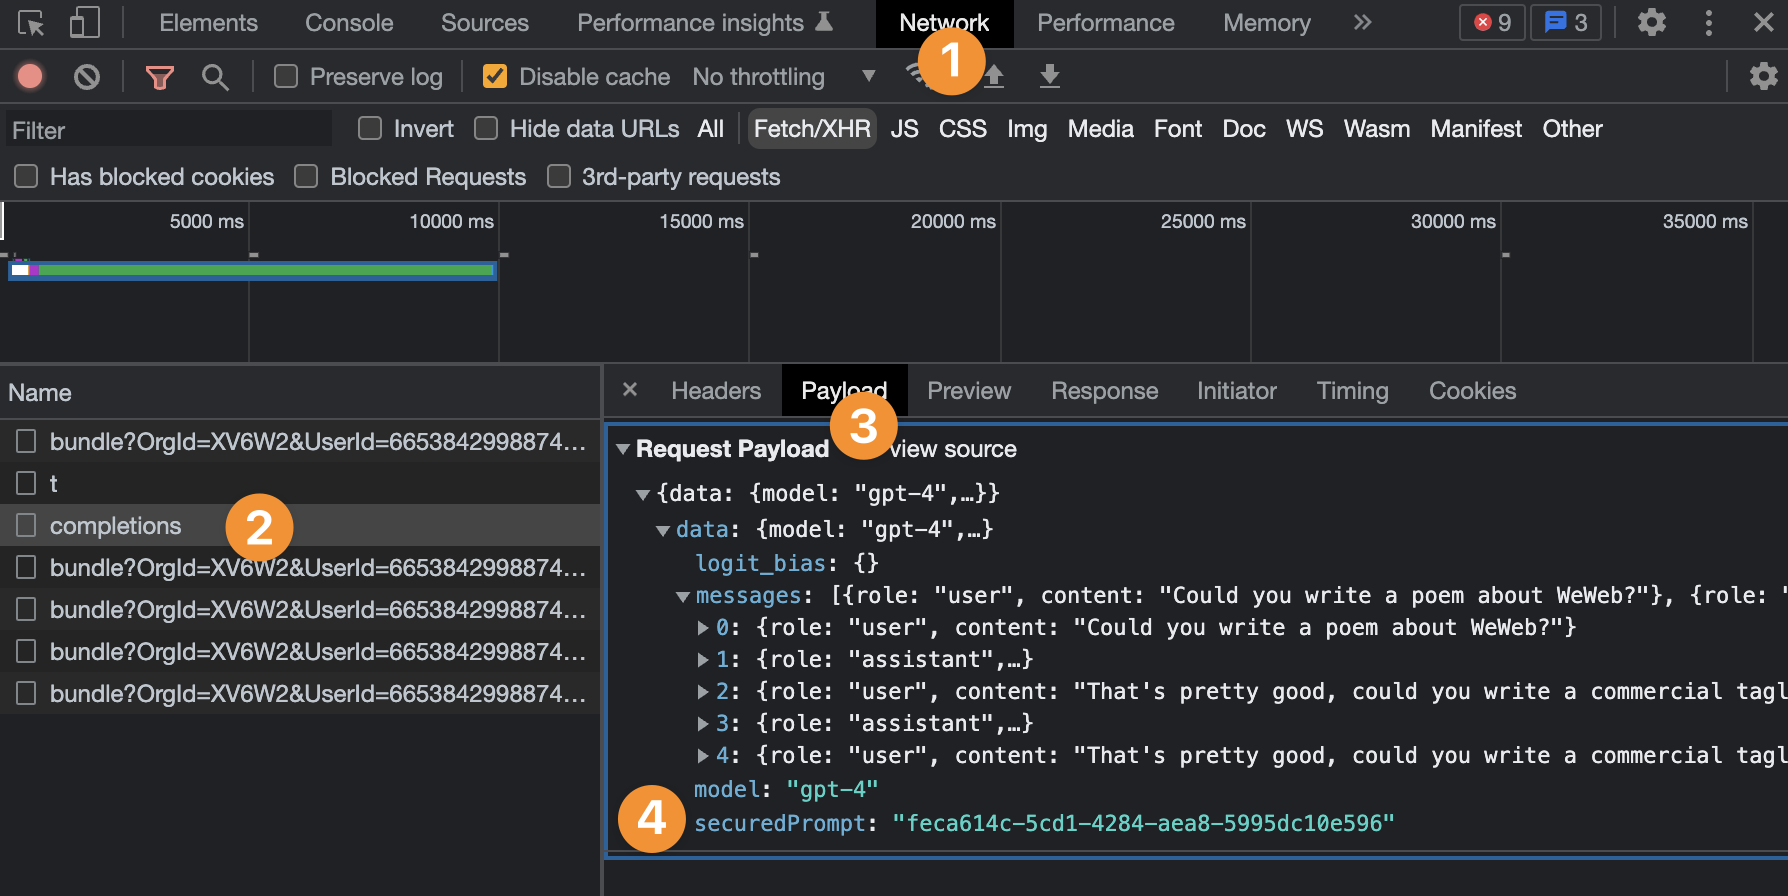Enable the Preserve log checkbox
1788x896 pixels.
(x=286, y=76)
